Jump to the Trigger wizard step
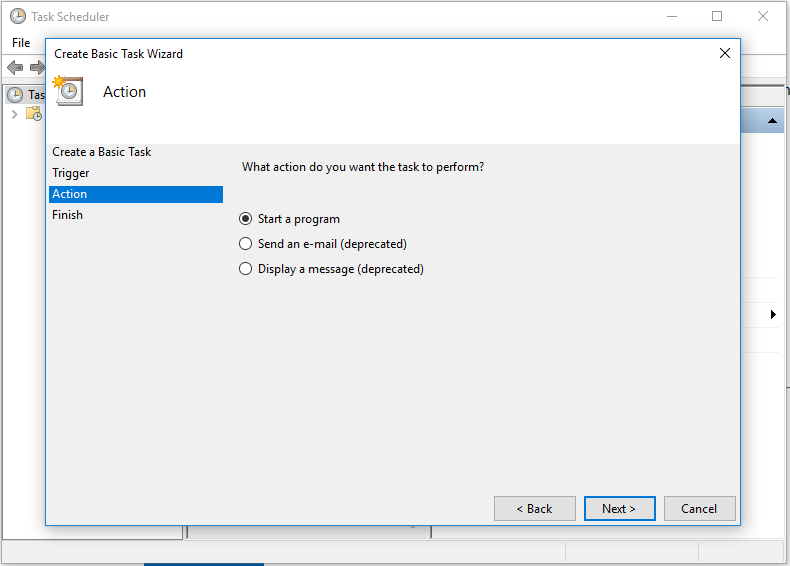The image size is (790, 566). click(x=71, y=173)
